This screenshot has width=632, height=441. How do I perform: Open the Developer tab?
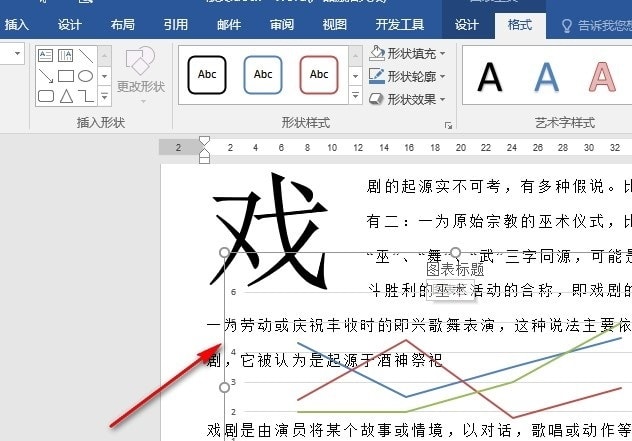399,25
